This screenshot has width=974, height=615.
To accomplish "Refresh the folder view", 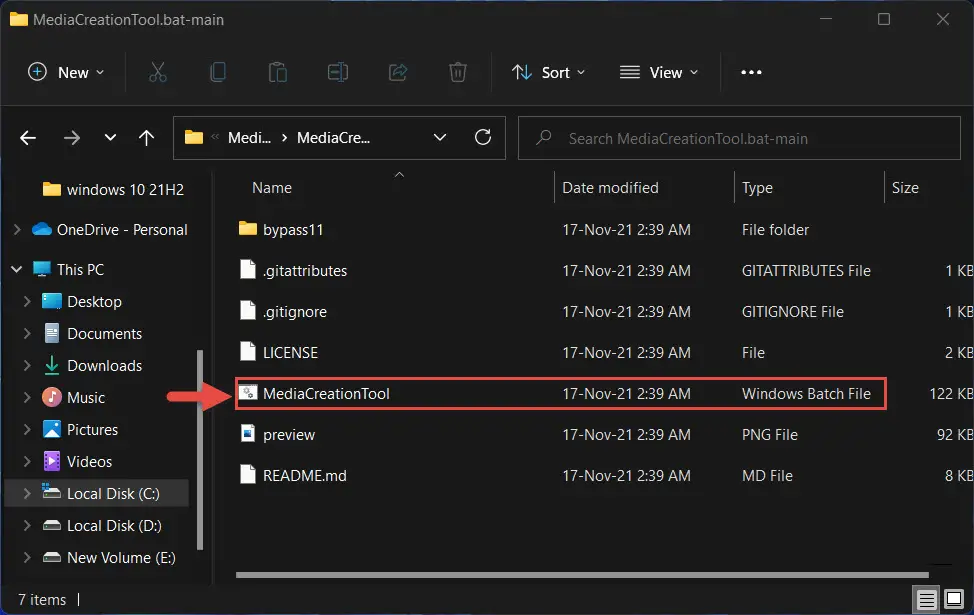I will (483, 137).
